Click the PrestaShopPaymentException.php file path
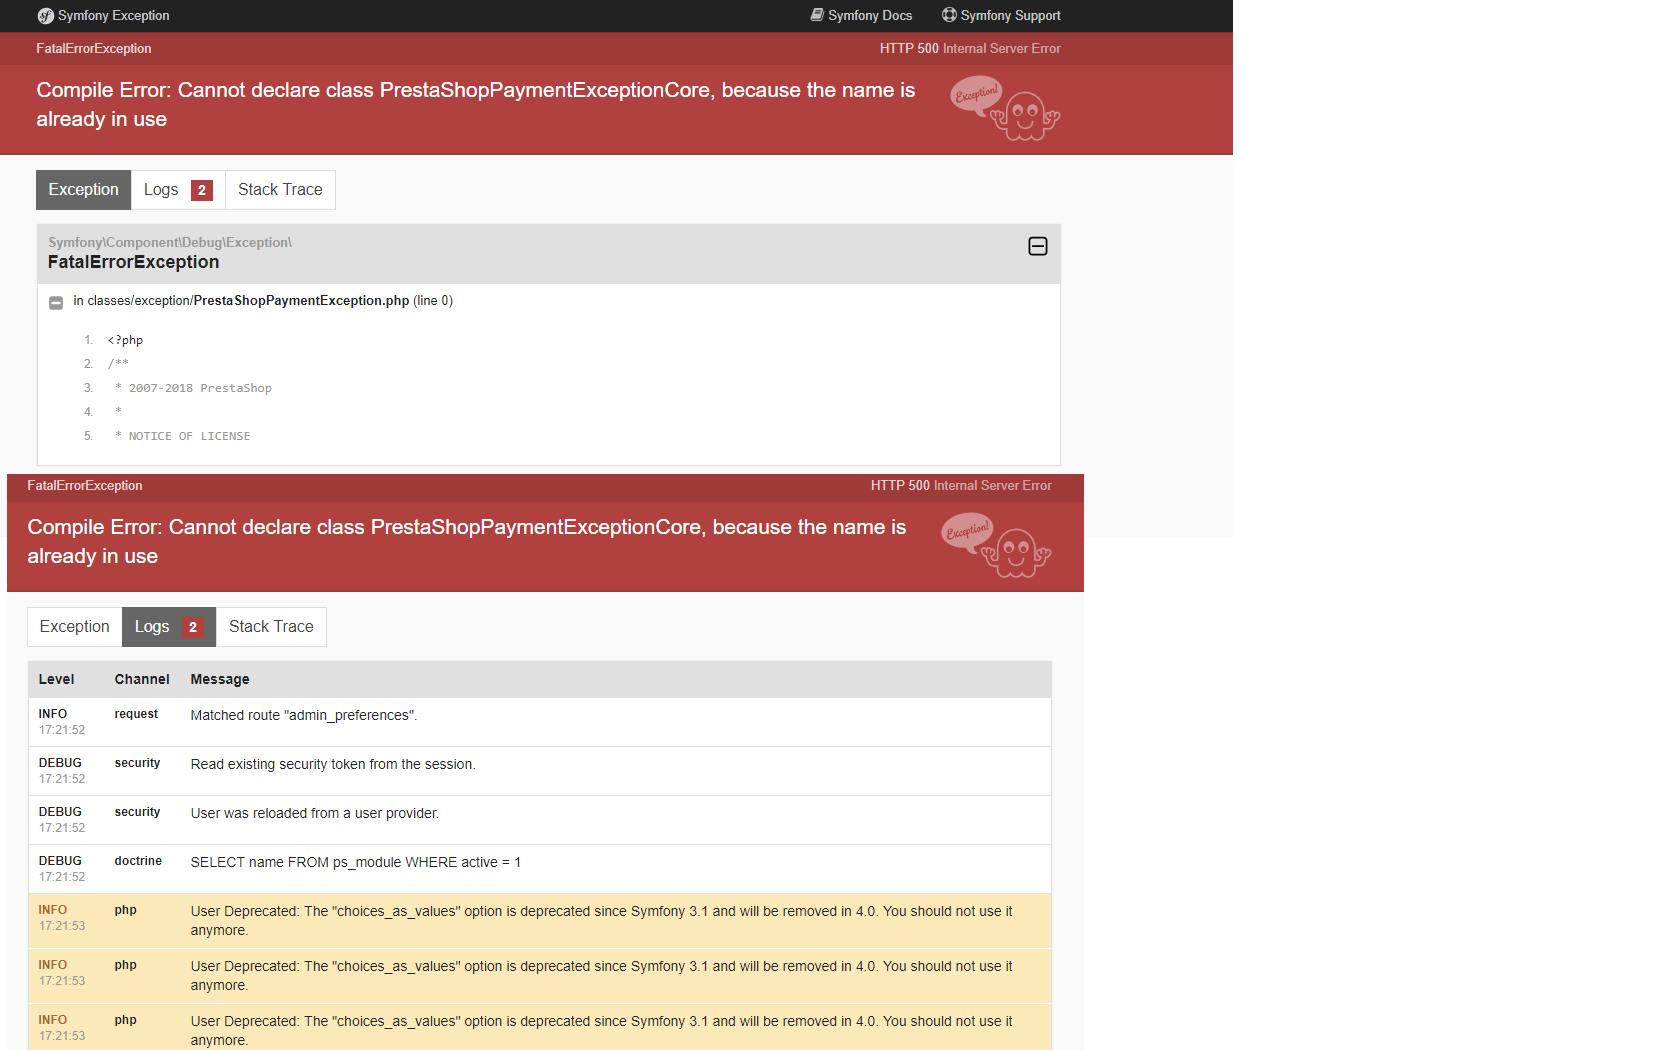 tap(248, 301)
